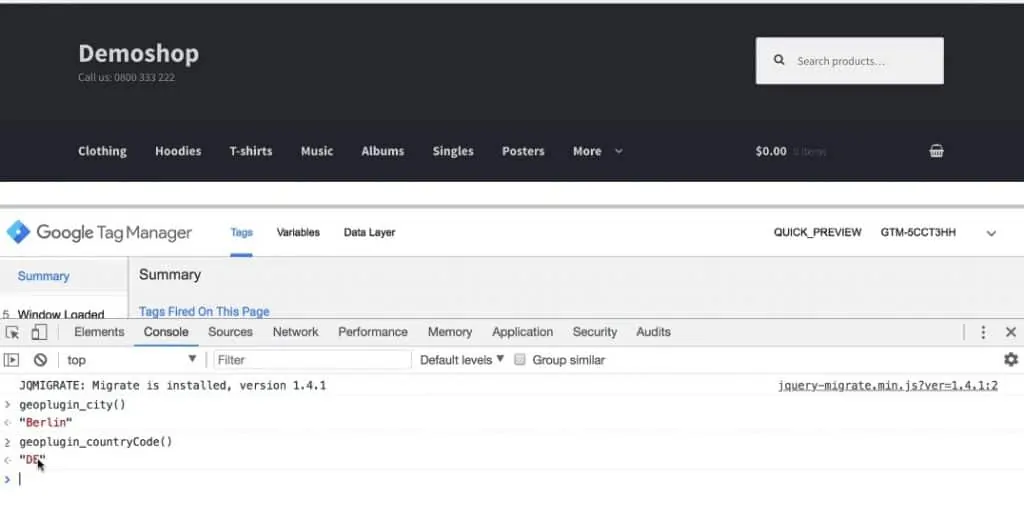
Task: Open the top context dropdown
Action: [131, 360]
